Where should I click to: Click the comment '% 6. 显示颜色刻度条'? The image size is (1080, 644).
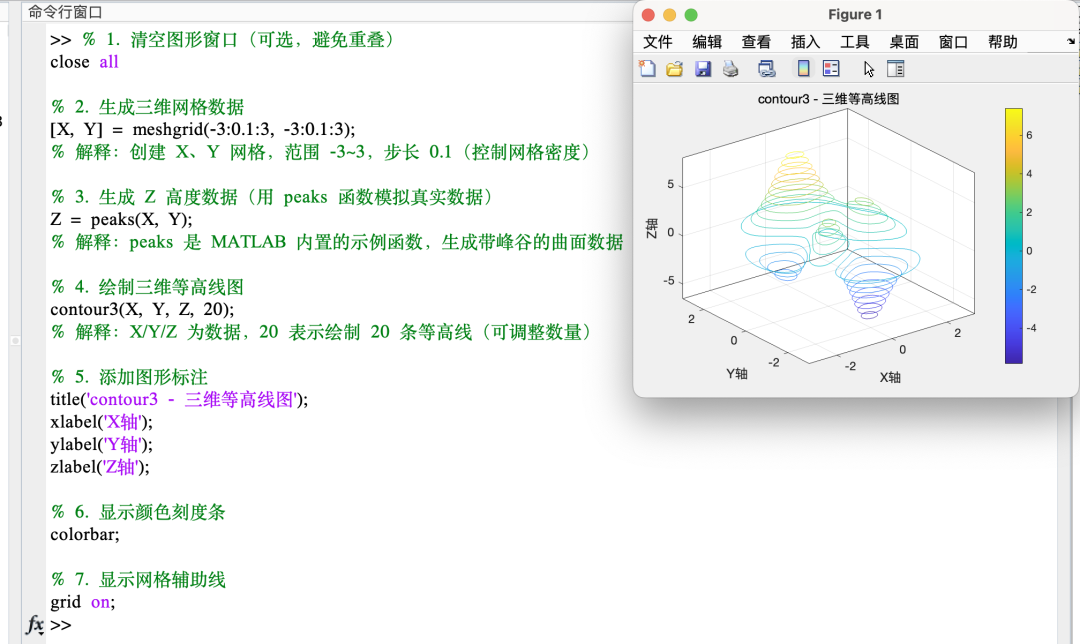138,512
